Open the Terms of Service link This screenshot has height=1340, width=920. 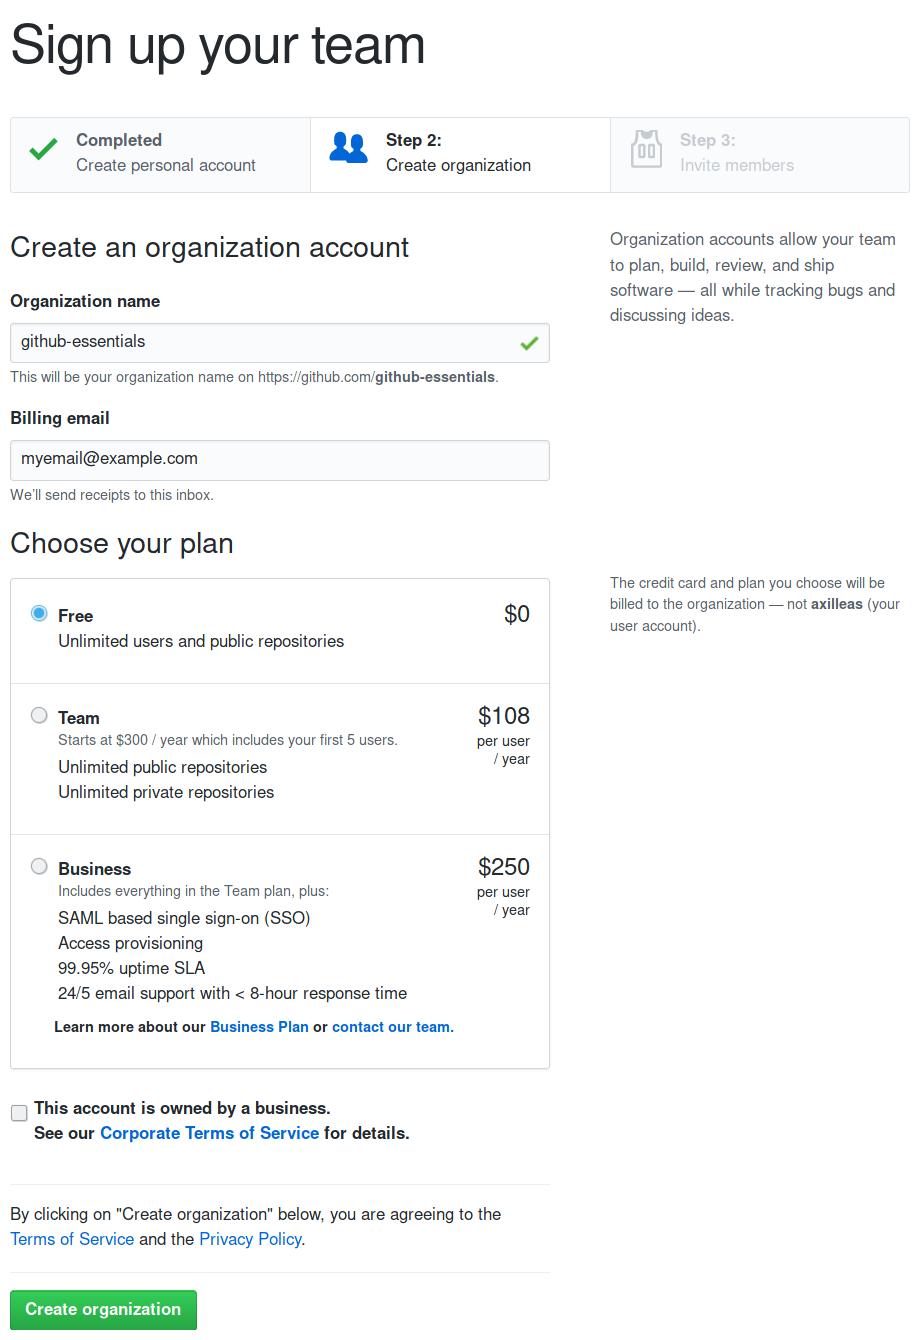tap(72, 1239)
